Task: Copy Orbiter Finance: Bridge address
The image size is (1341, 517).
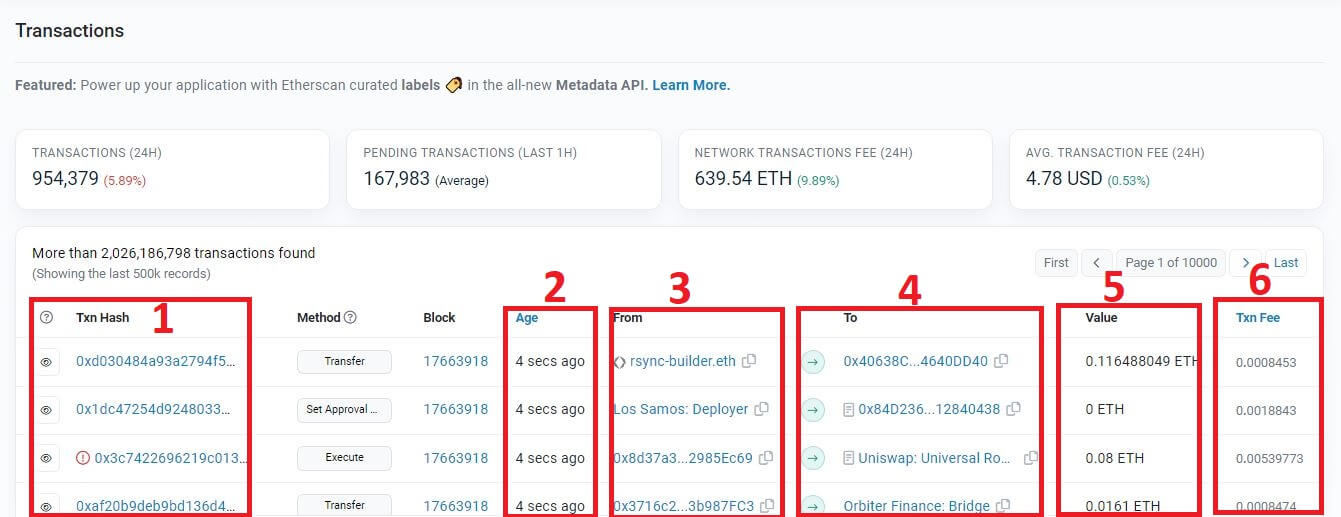Action: click(x=1003, y=506)
